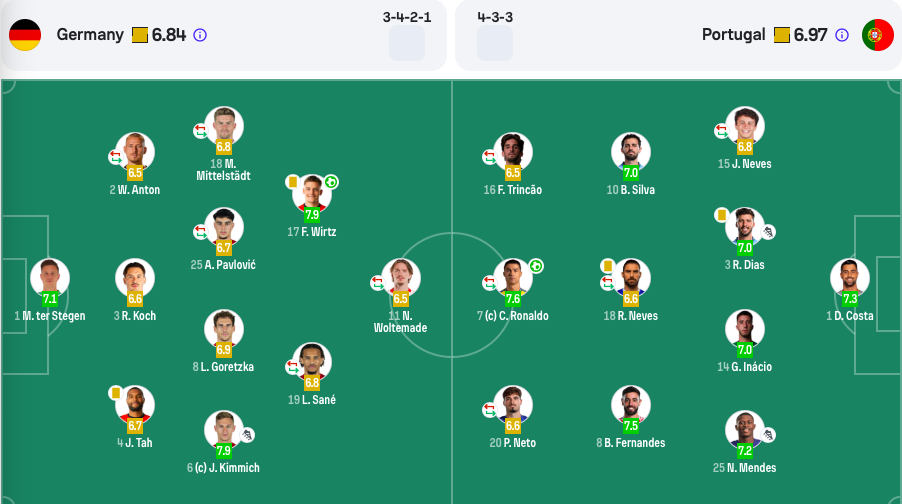902x504 pixels.
Task: Click the Germany team name
Action: pos(90,35)
